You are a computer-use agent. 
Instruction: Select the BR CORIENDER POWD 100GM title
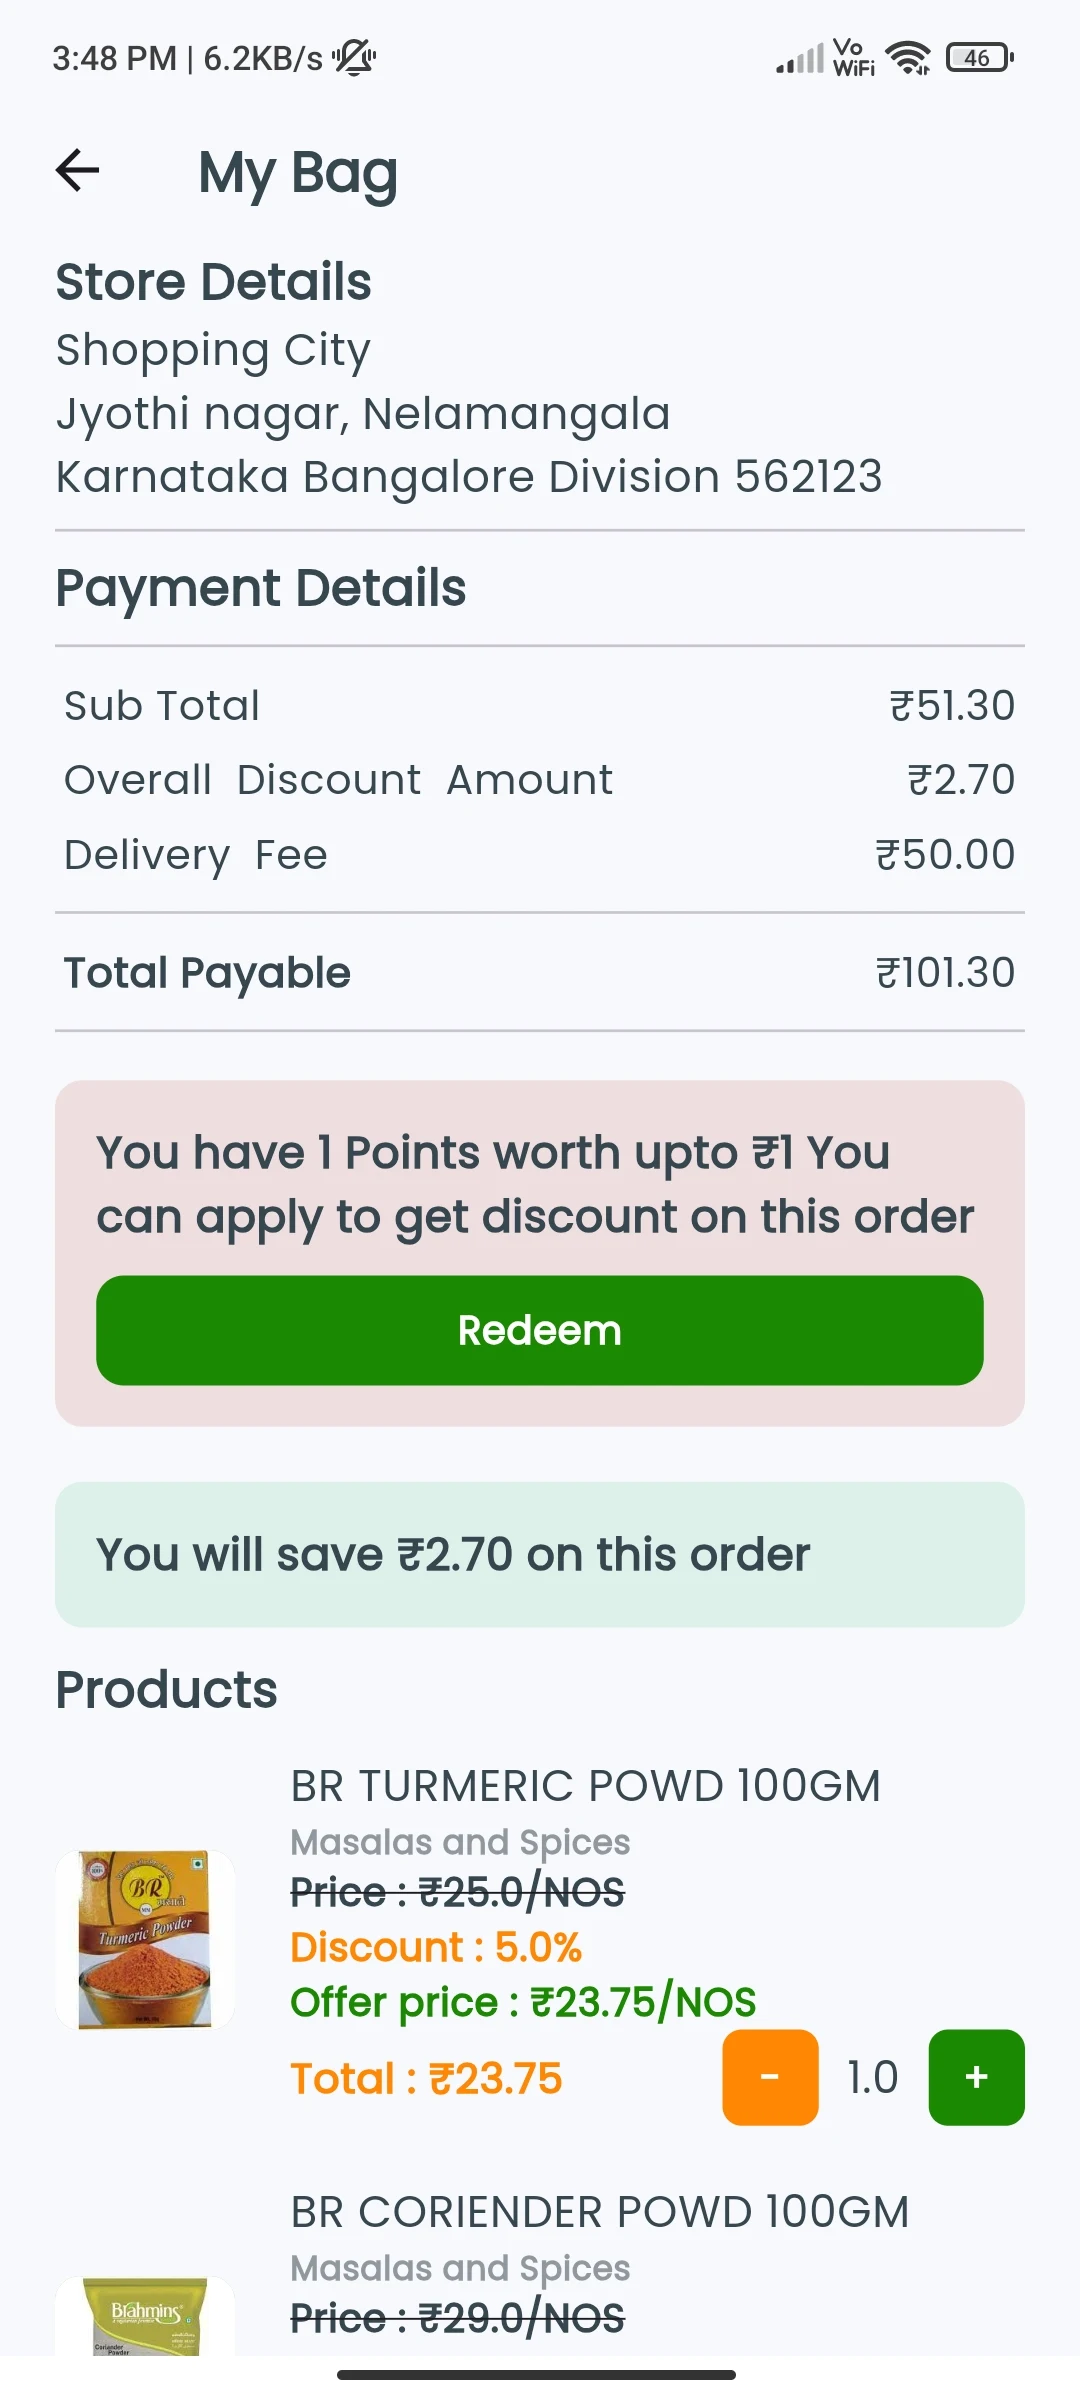coord(600,2212)
